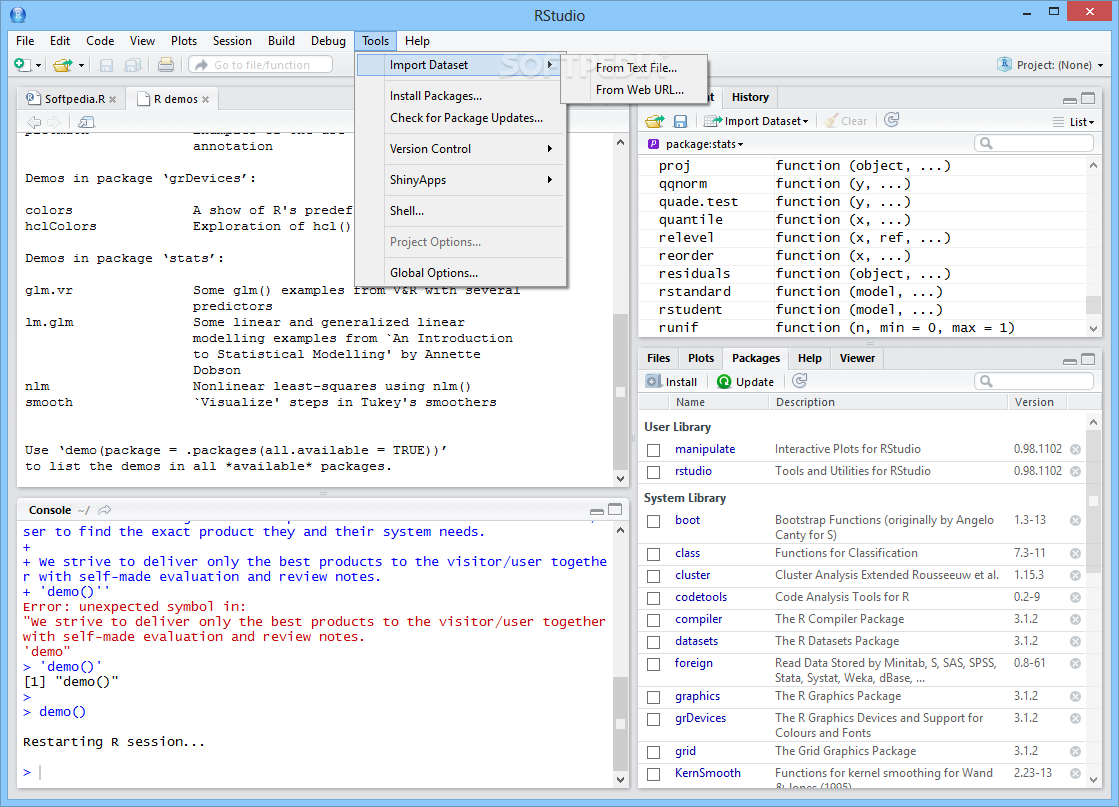Click the Show in new window icon in editor

86,122
